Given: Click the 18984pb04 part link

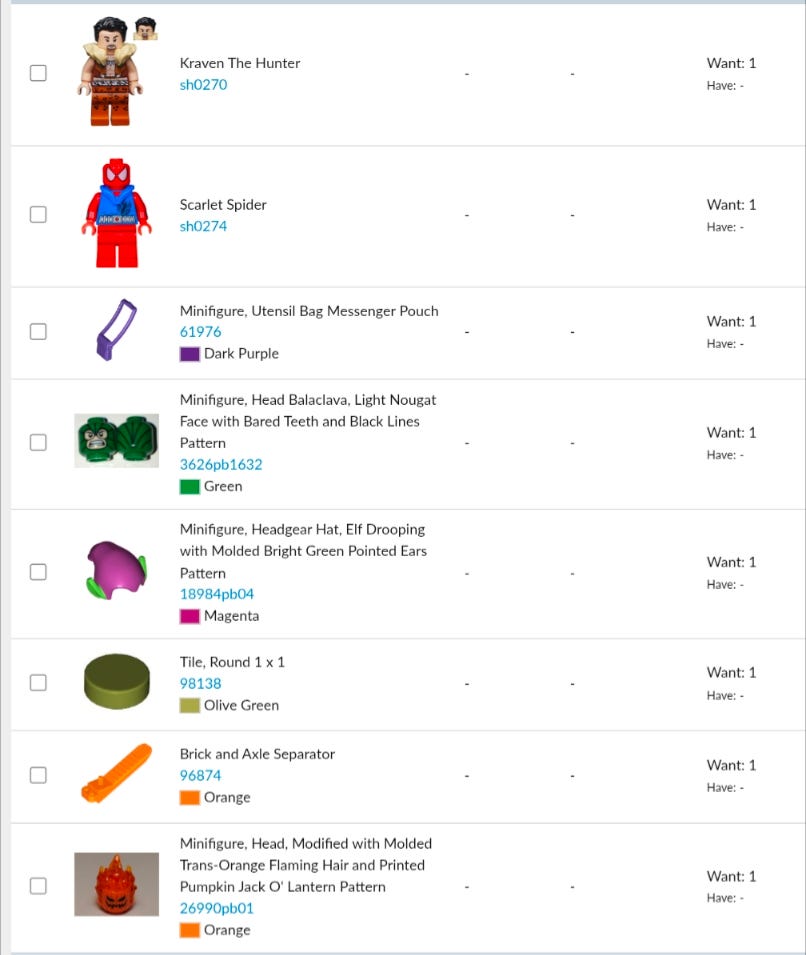Looking at the screenshot, I should click(x=217, y=594).
